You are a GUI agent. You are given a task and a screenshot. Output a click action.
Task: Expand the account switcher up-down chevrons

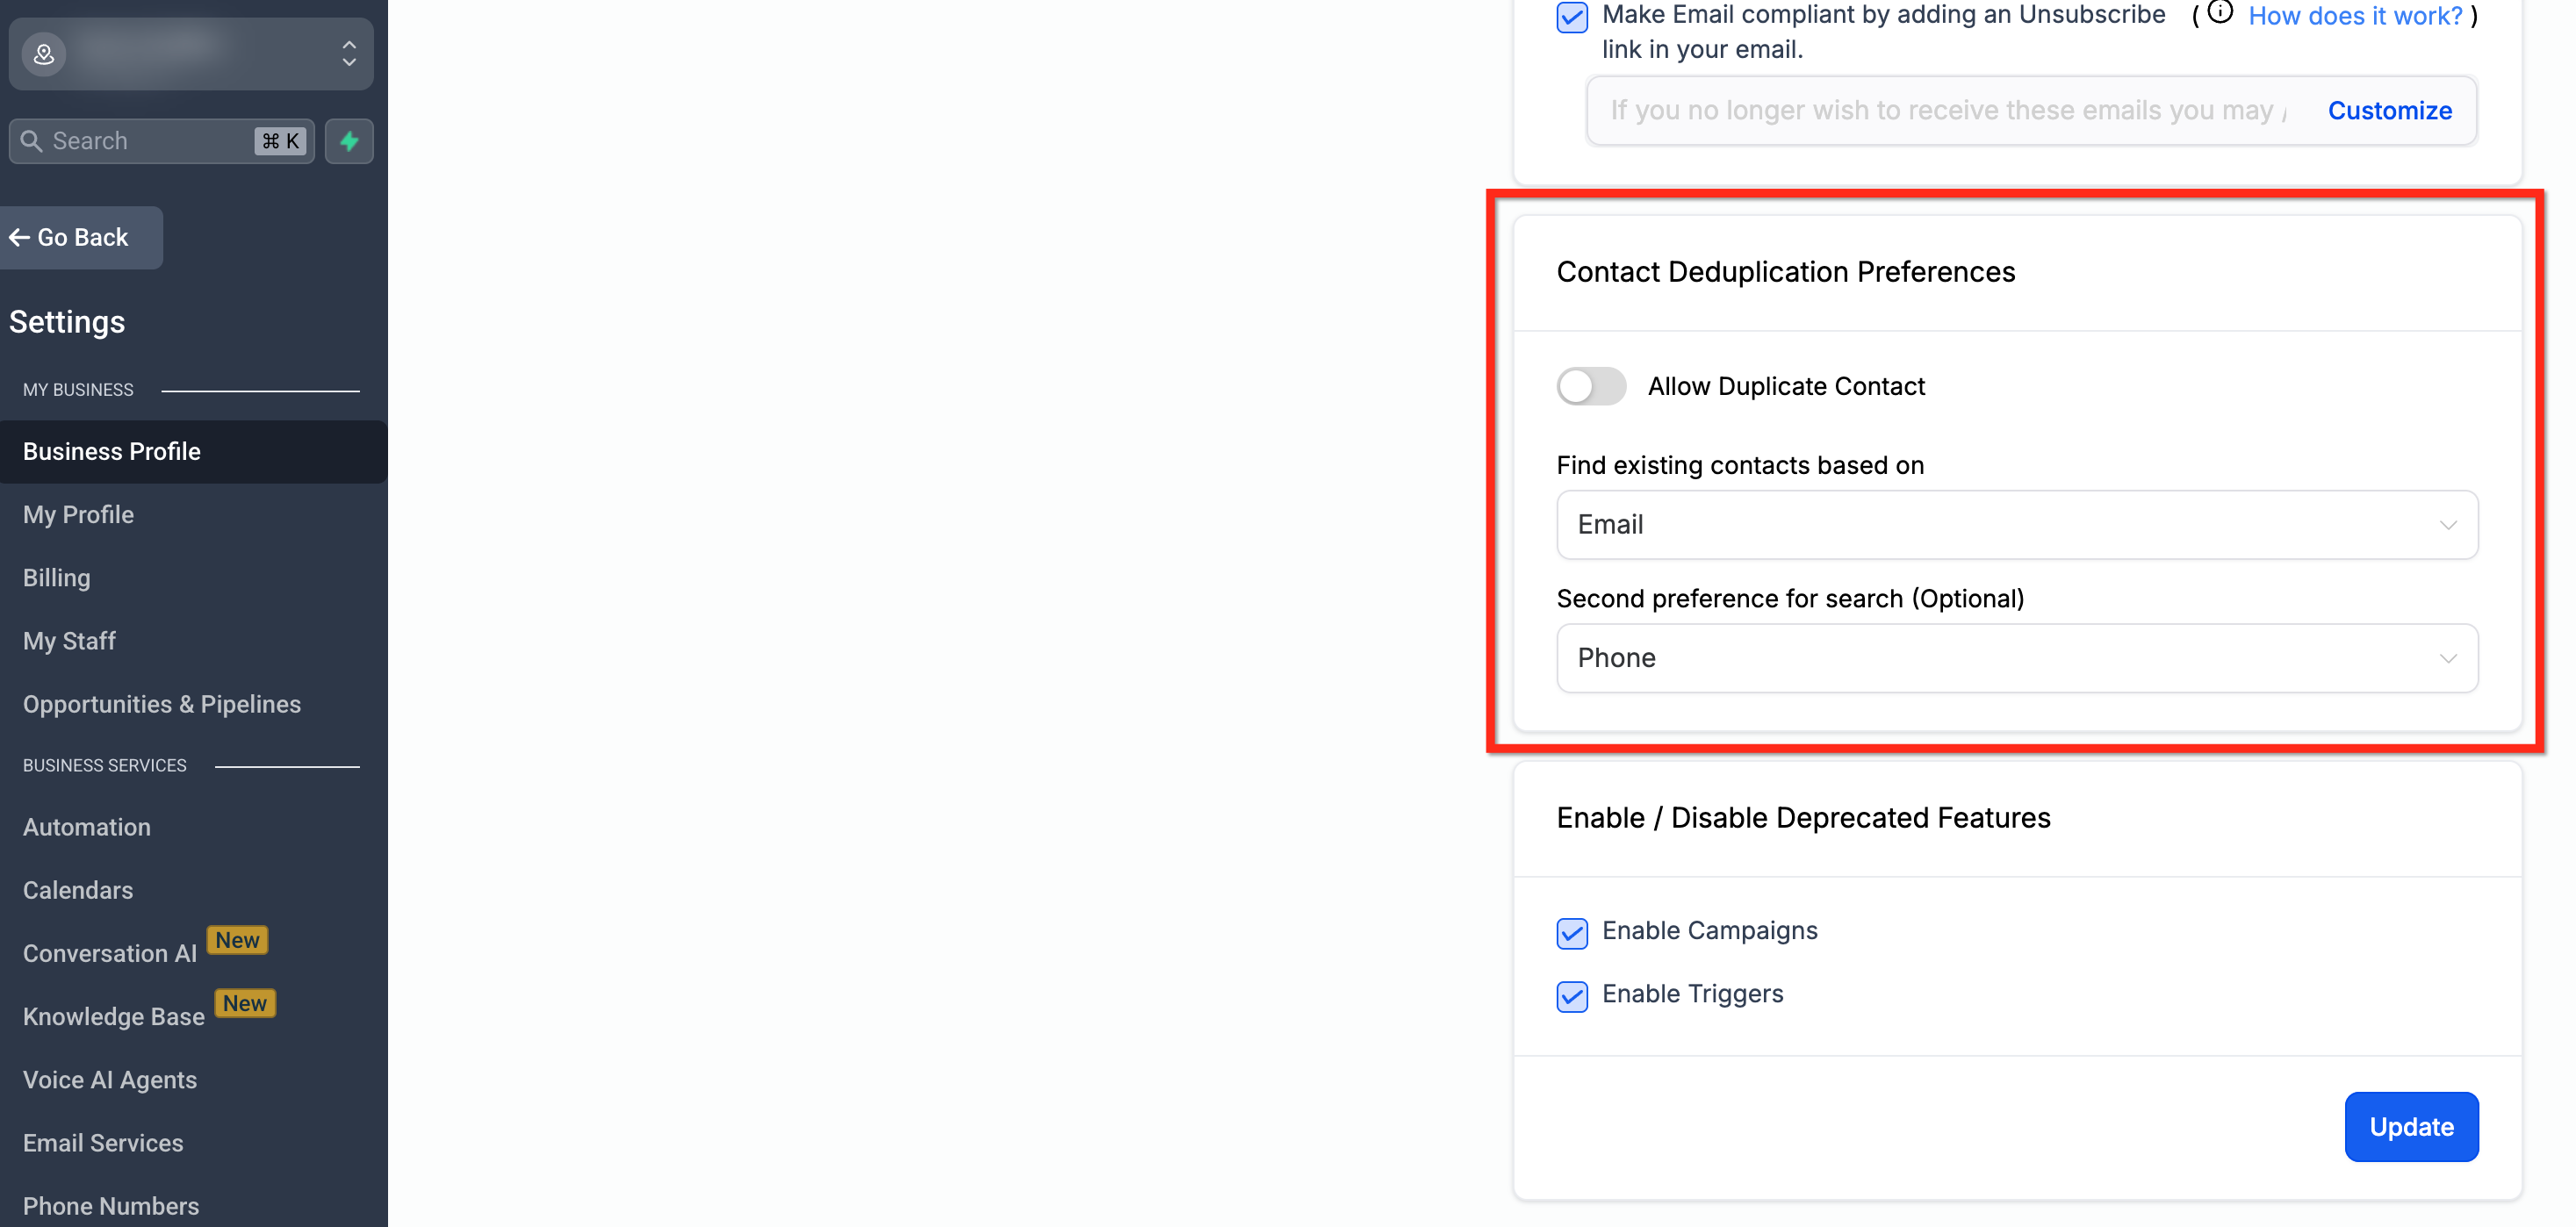[x=349, y=54]
